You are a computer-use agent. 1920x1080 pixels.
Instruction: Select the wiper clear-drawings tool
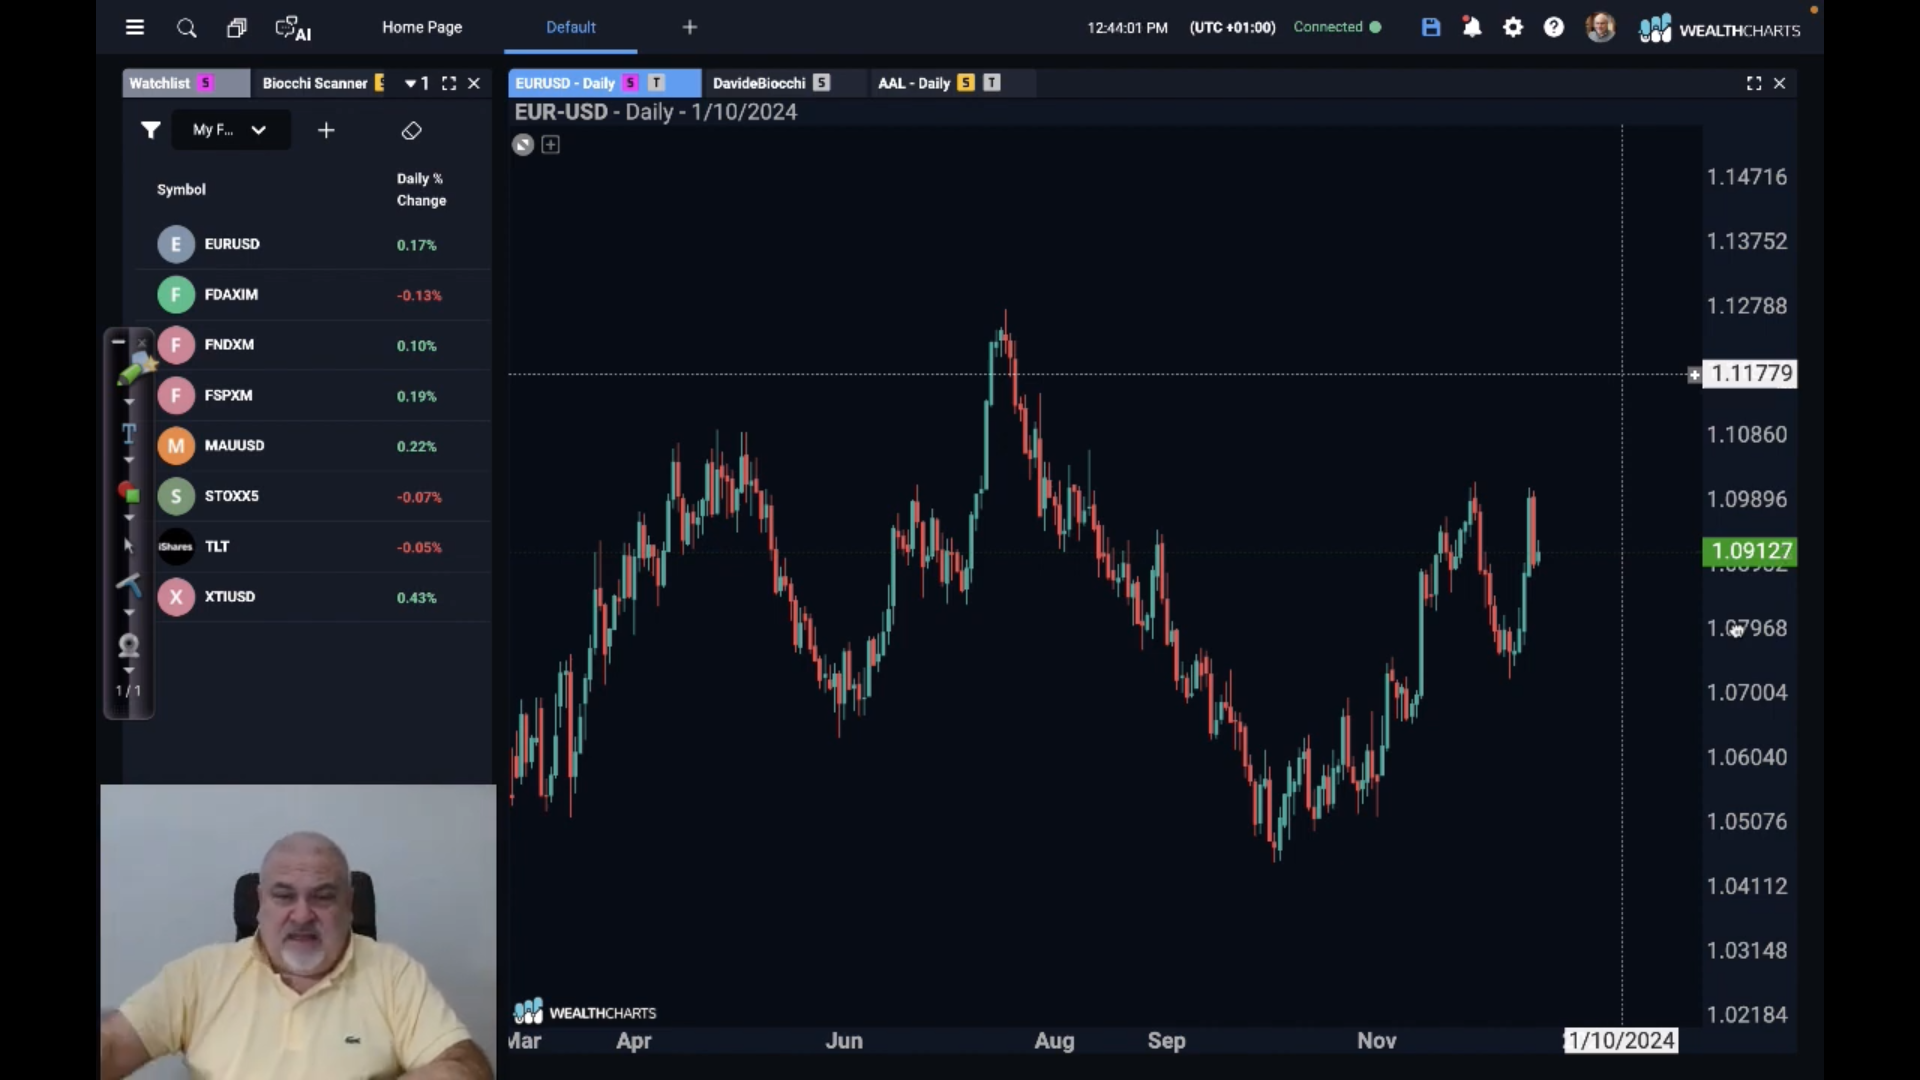point(129,584)
